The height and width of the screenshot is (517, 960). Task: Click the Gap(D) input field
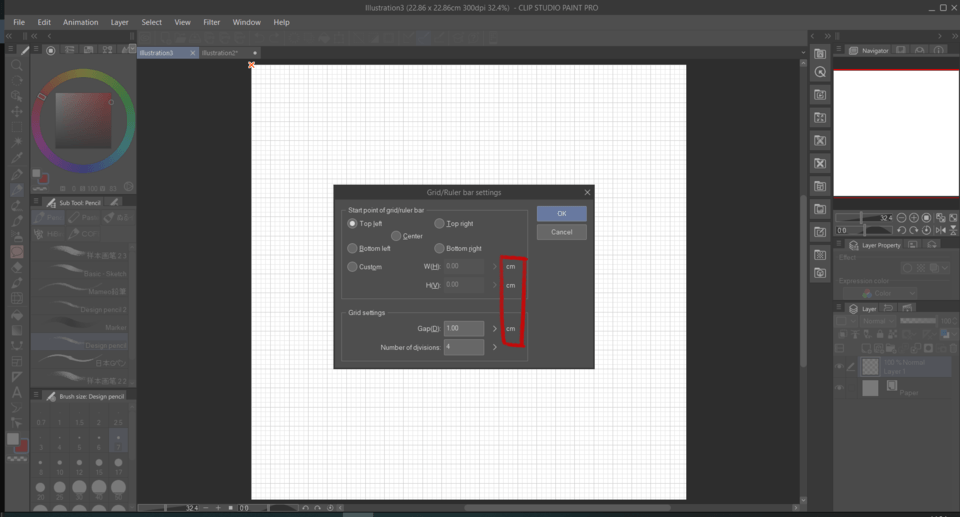click(463, 328)
